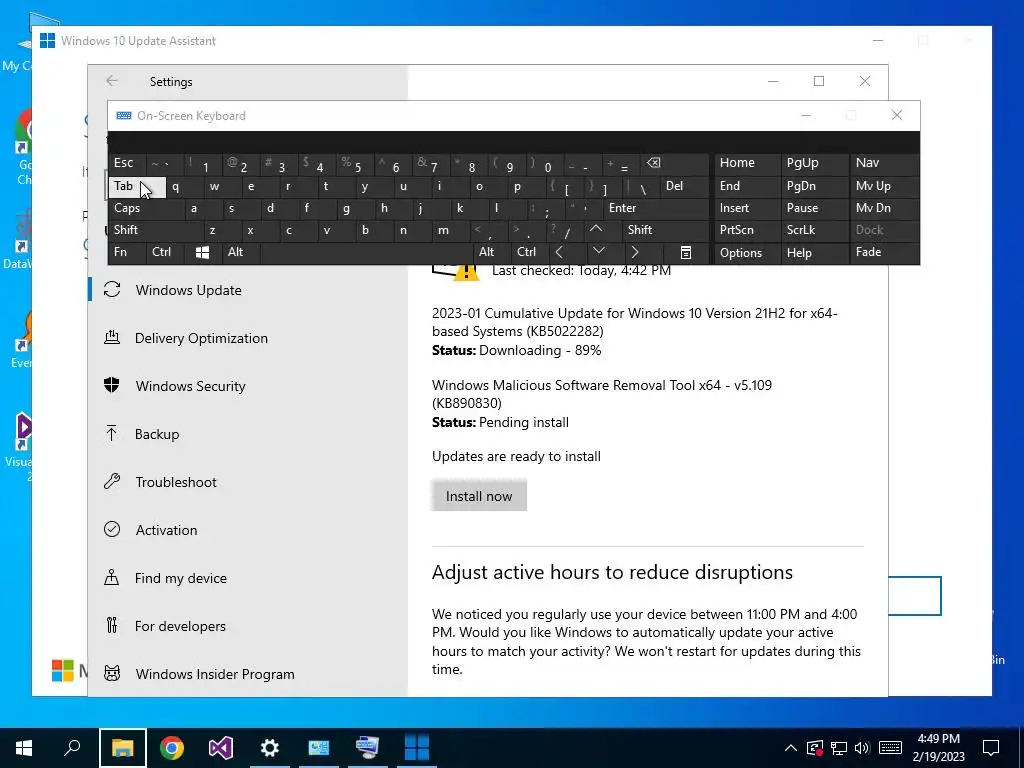Tap the up arrow key on keyboard

[x=596, y=230]
